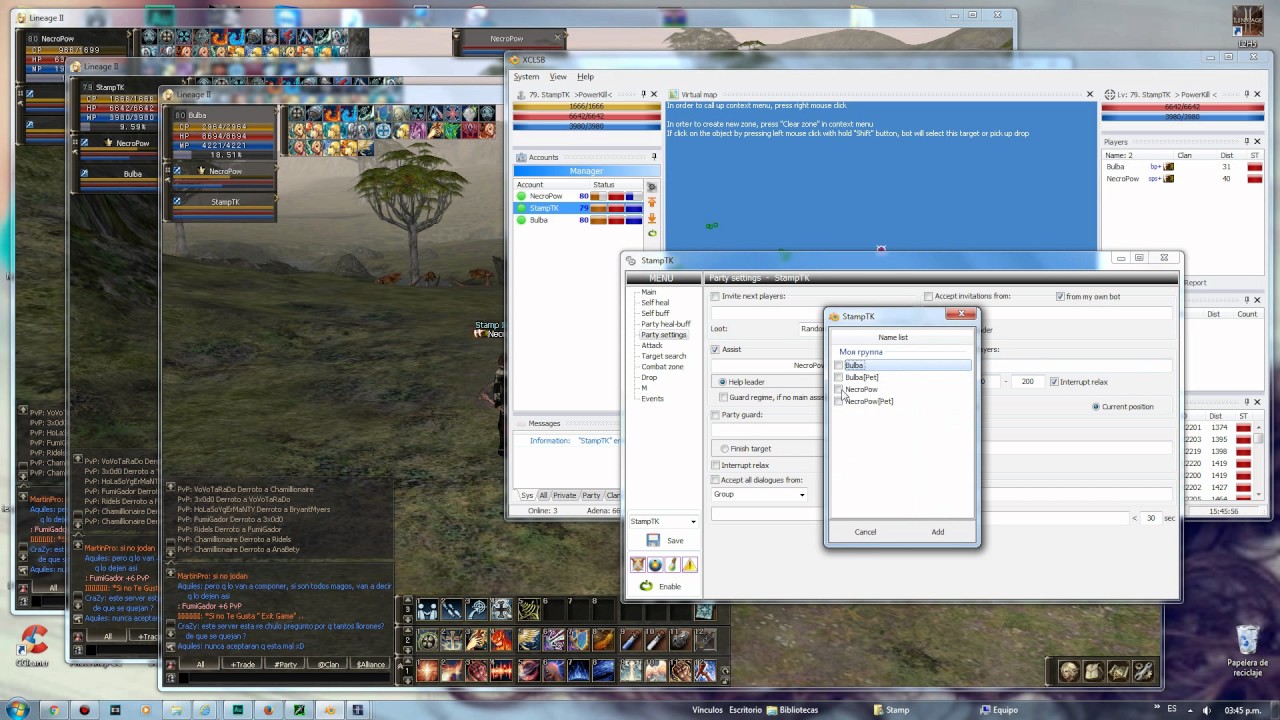Open the Help menu in XCLSB
Image resolution: width=1280 pixels, height=720 pixels.
point(585,77)
